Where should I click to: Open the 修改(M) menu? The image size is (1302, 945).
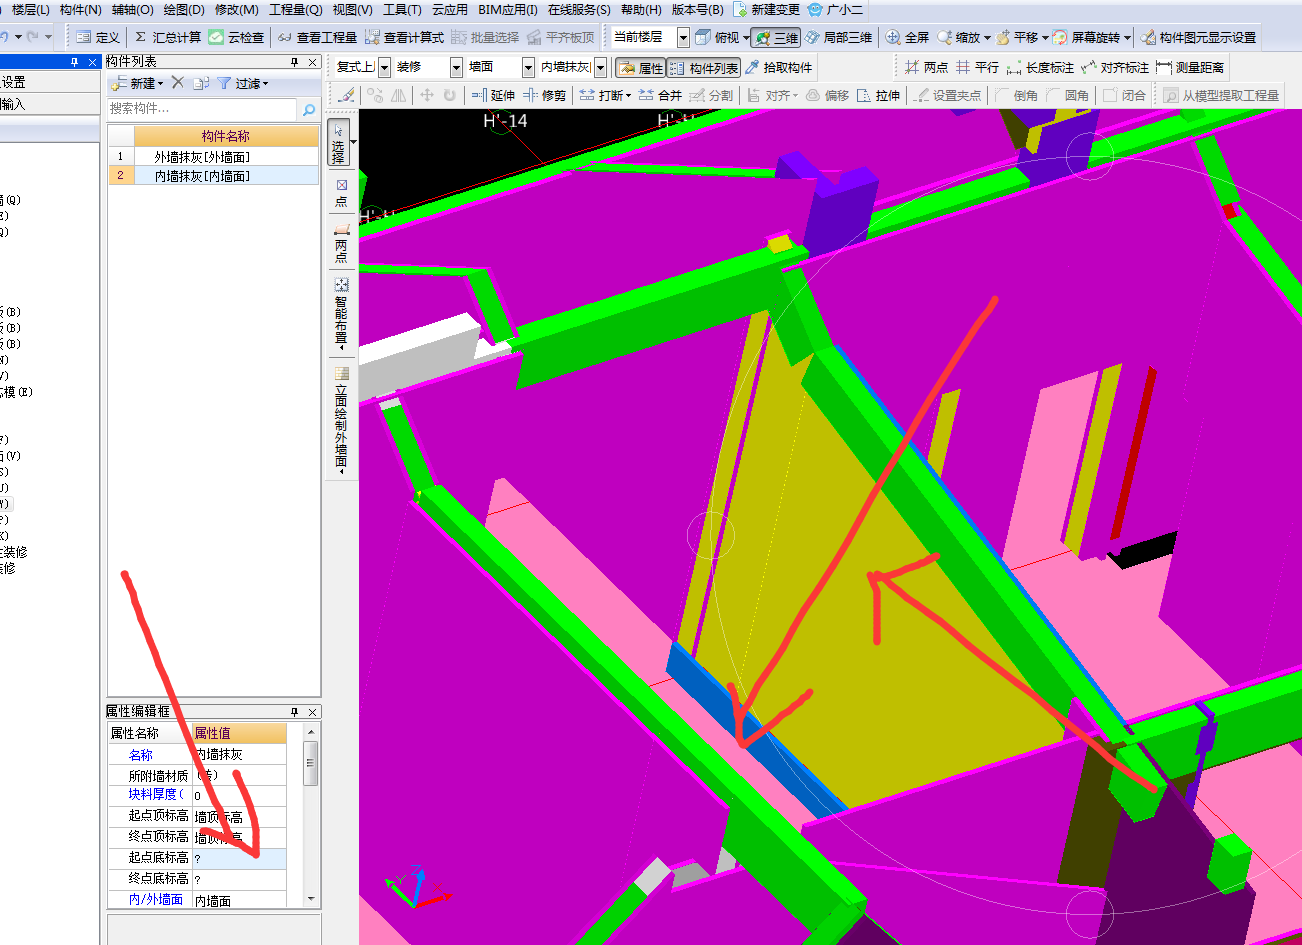click(x=236, y=9)
